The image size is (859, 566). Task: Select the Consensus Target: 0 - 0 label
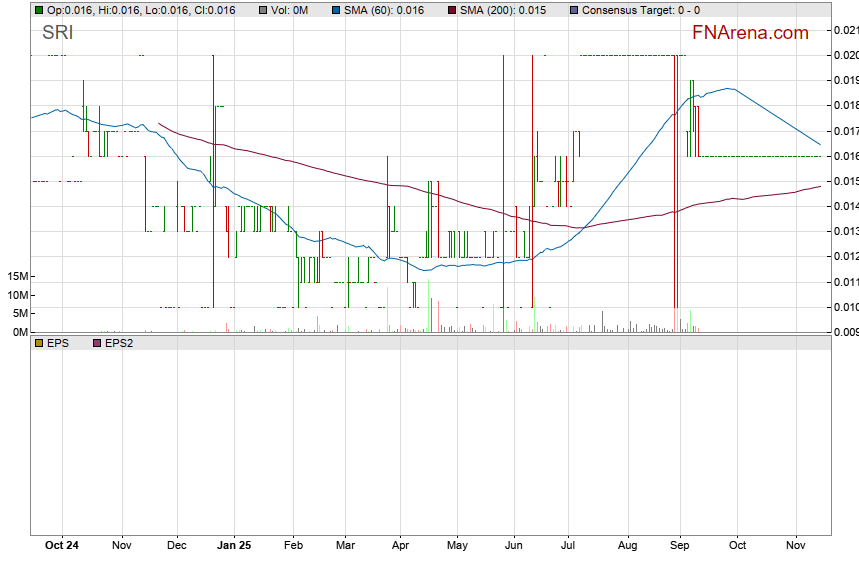(640, 10)
